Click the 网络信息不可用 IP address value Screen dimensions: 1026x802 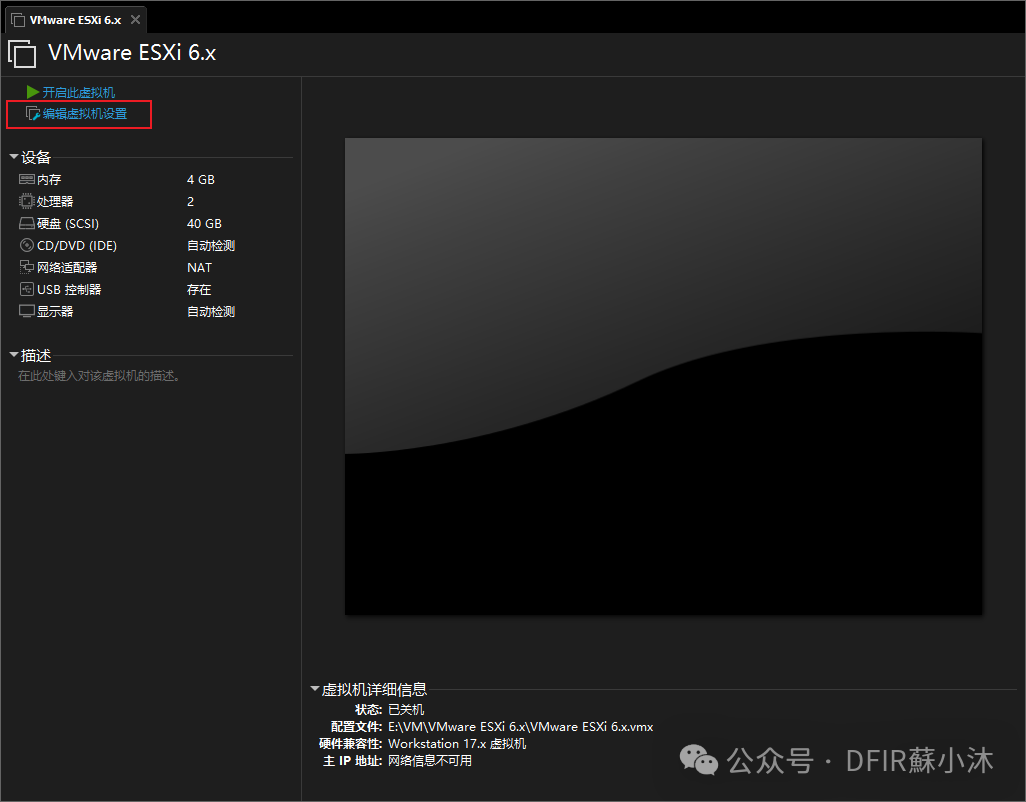(x=430, y=760)
